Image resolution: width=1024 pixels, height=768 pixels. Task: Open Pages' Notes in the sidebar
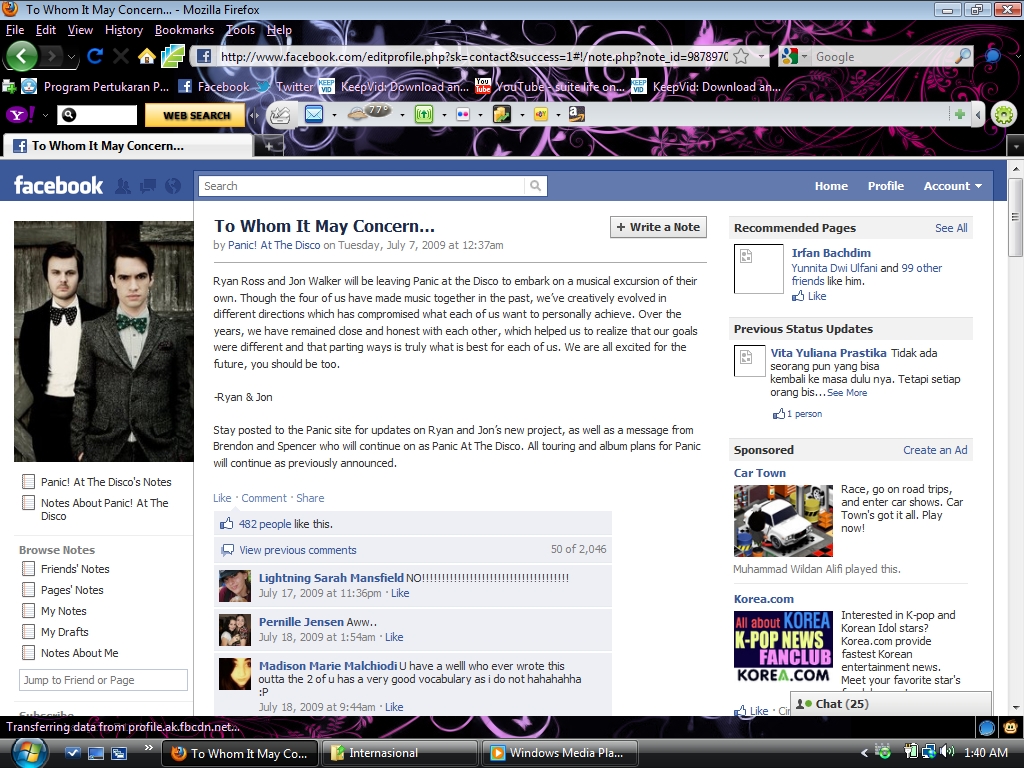[72, 590]
